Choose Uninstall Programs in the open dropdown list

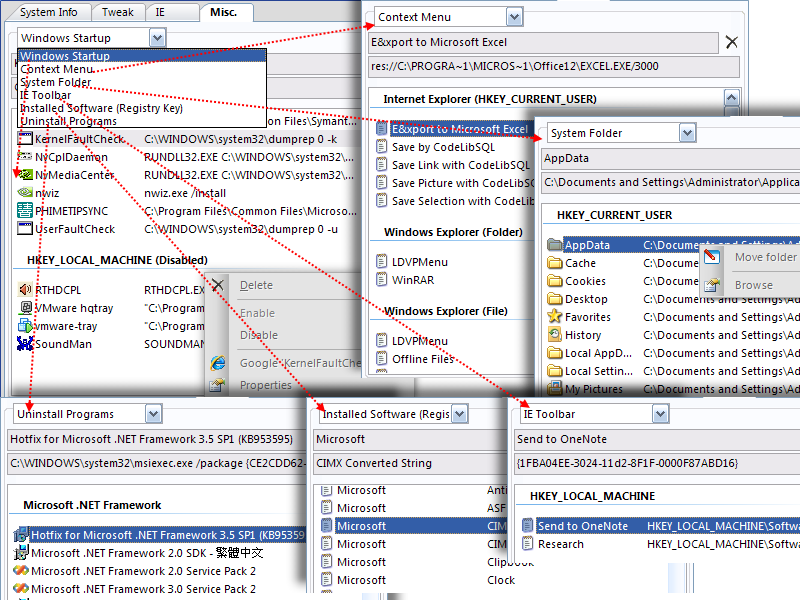click(142, 121)
